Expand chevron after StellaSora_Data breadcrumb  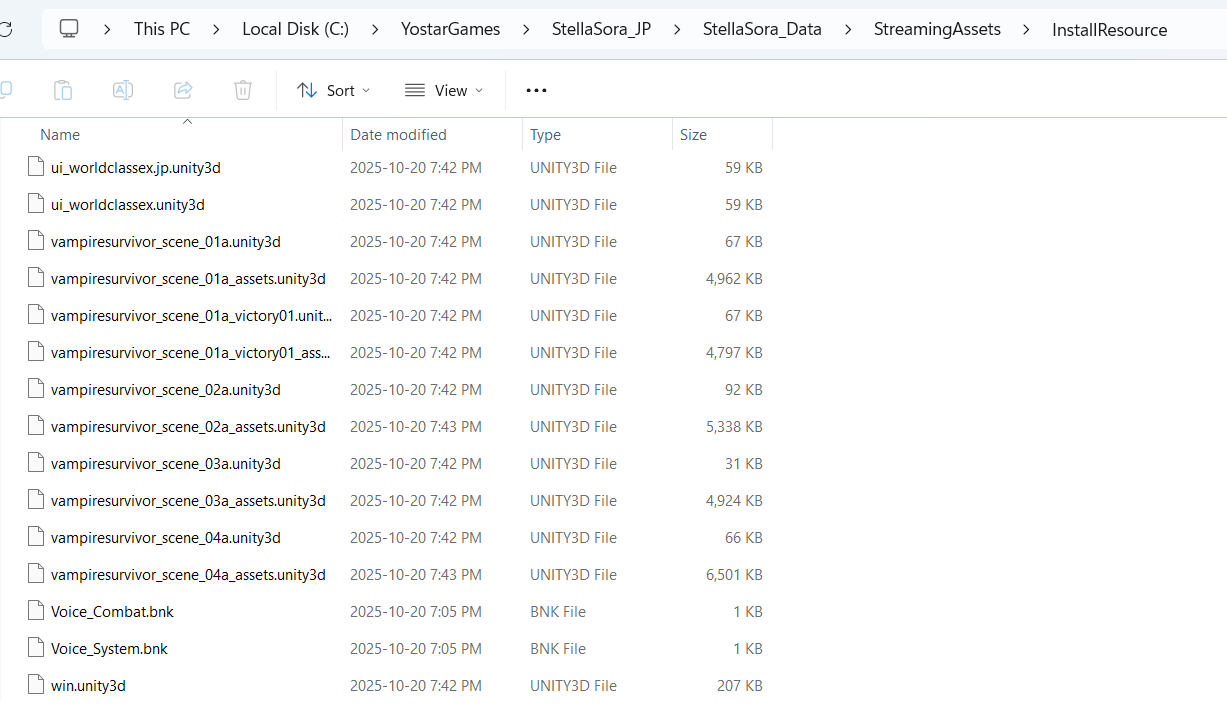click(848, 29)
